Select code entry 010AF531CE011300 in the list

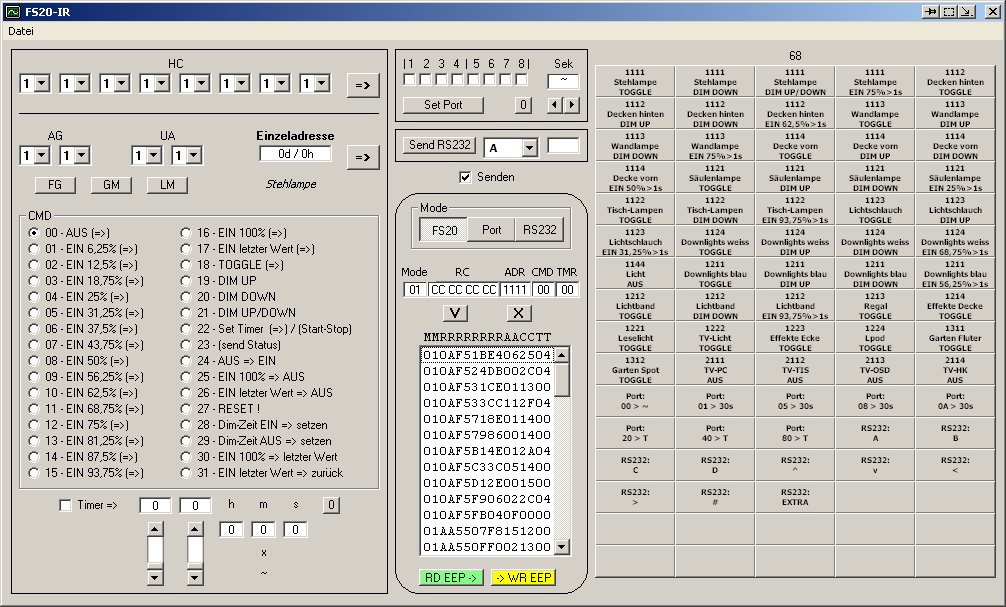coord(487,387)
